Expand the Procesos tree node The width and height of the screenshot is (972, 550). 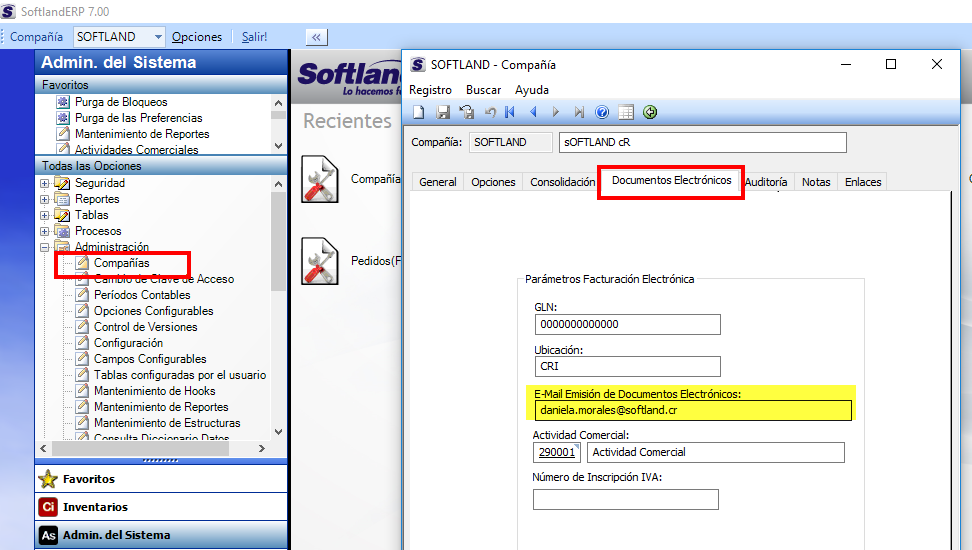tap(45, 232)
